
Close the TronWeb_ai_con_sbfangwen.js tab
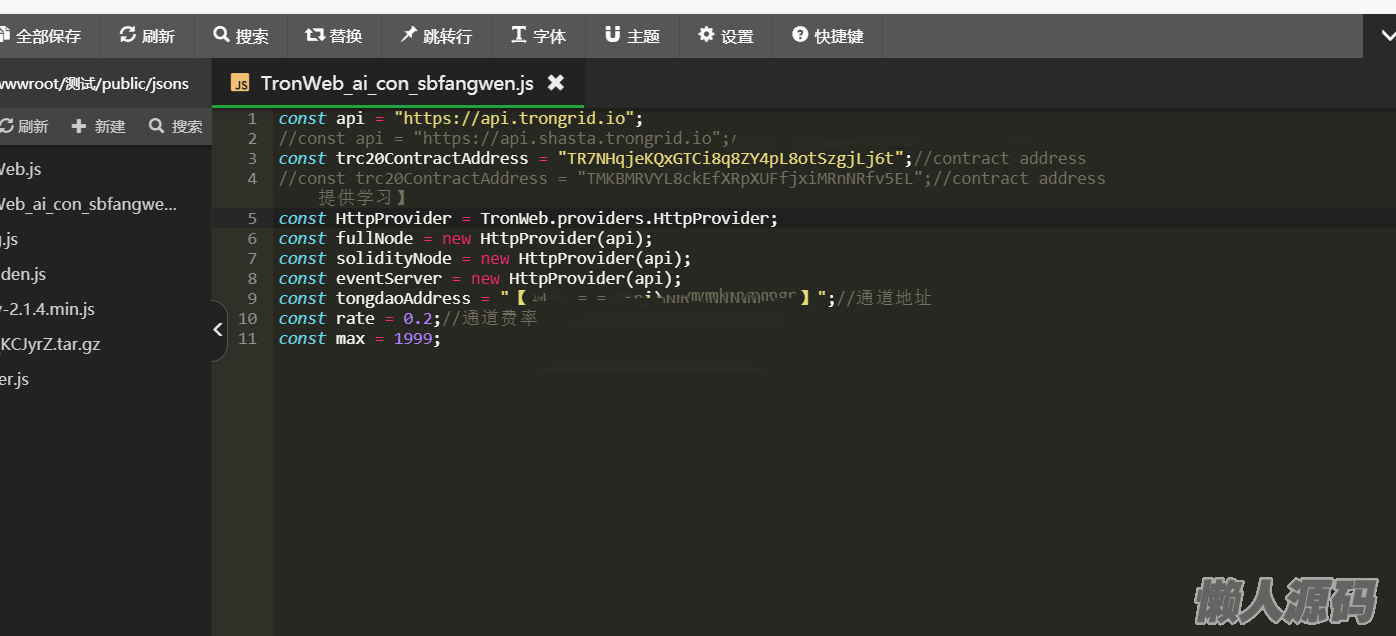556,83
